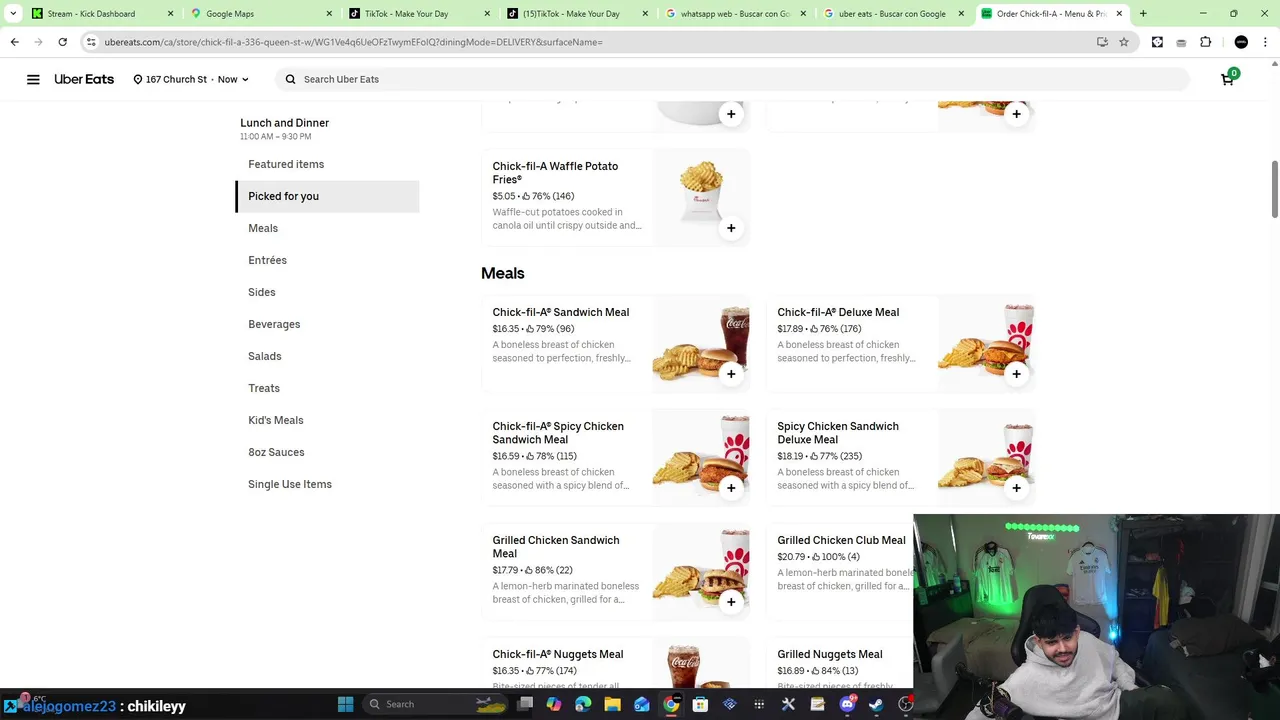The image size is (1280, 720).
Task: Switch to uber eats Google search tab
Action: (892, 14)
